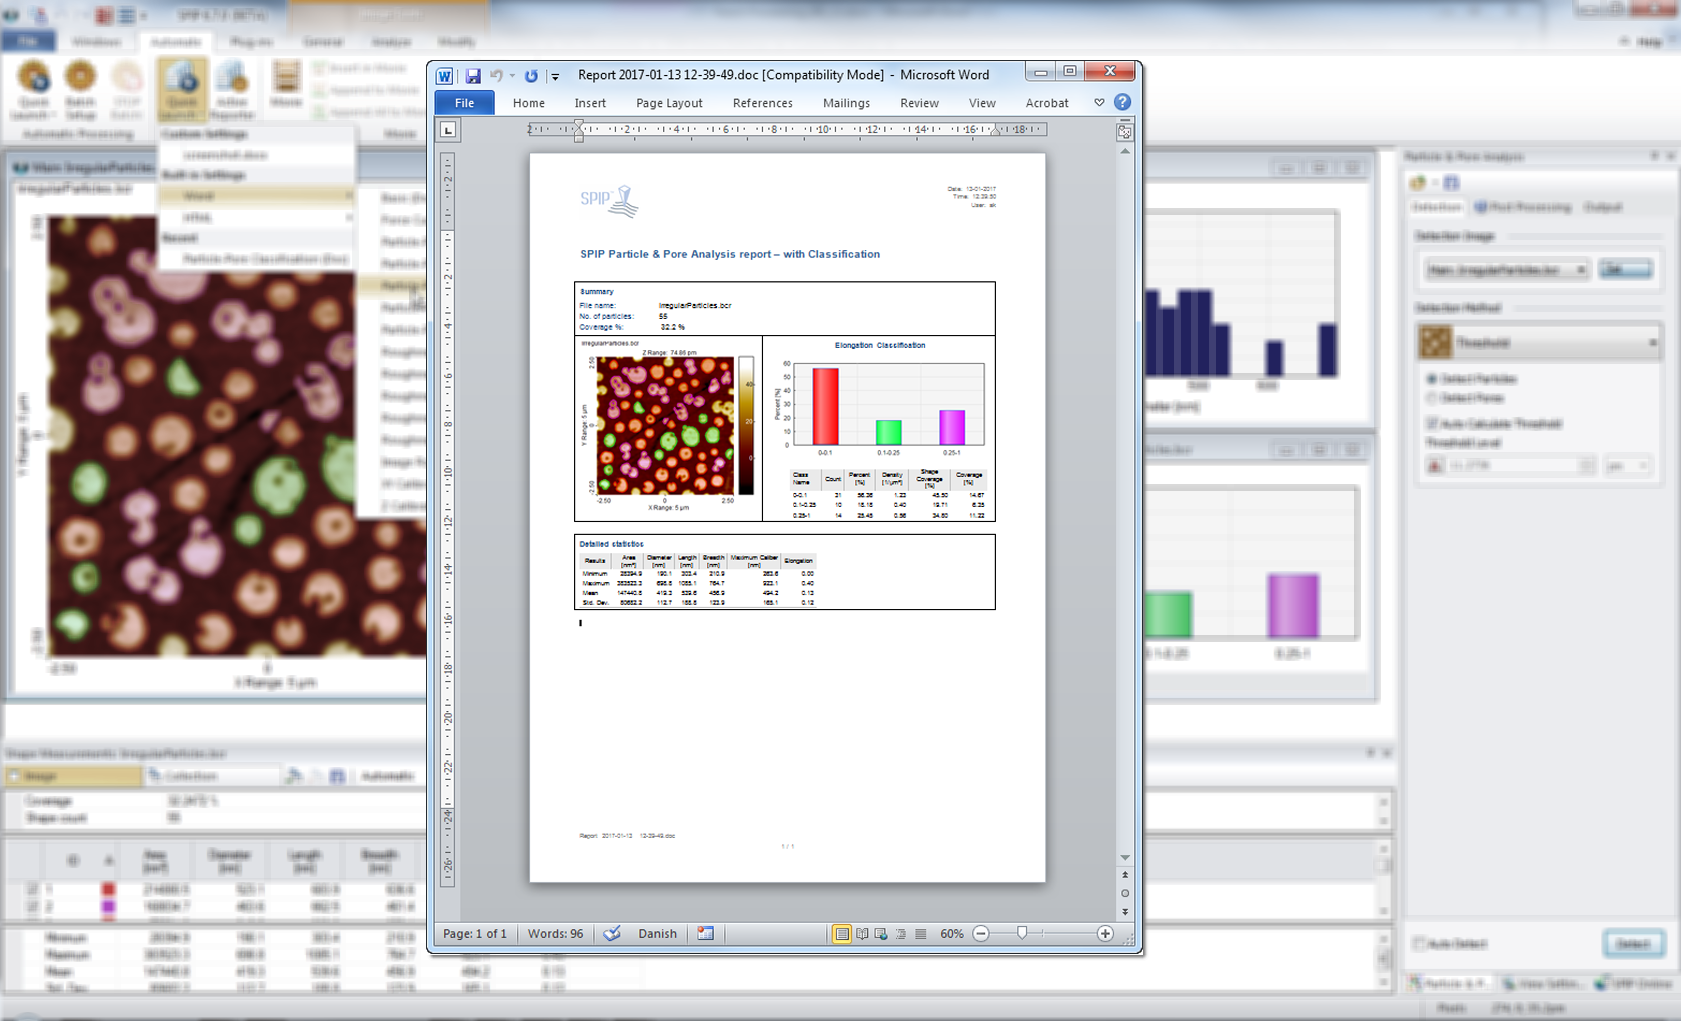Zoom in using the plus button
Image resolution: width=1681 pixels, height=1021 pixels.
(x=1105, y=934)
